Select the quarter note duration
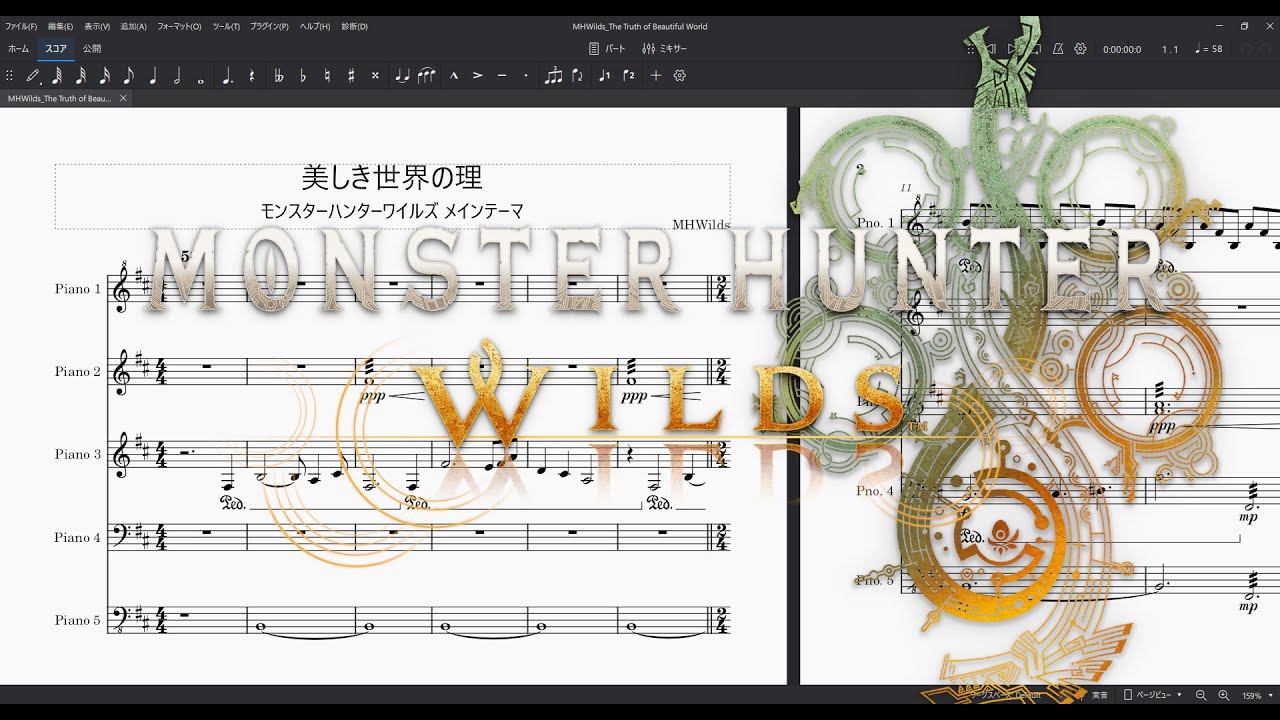1280x720 pixels. (153, 75)
